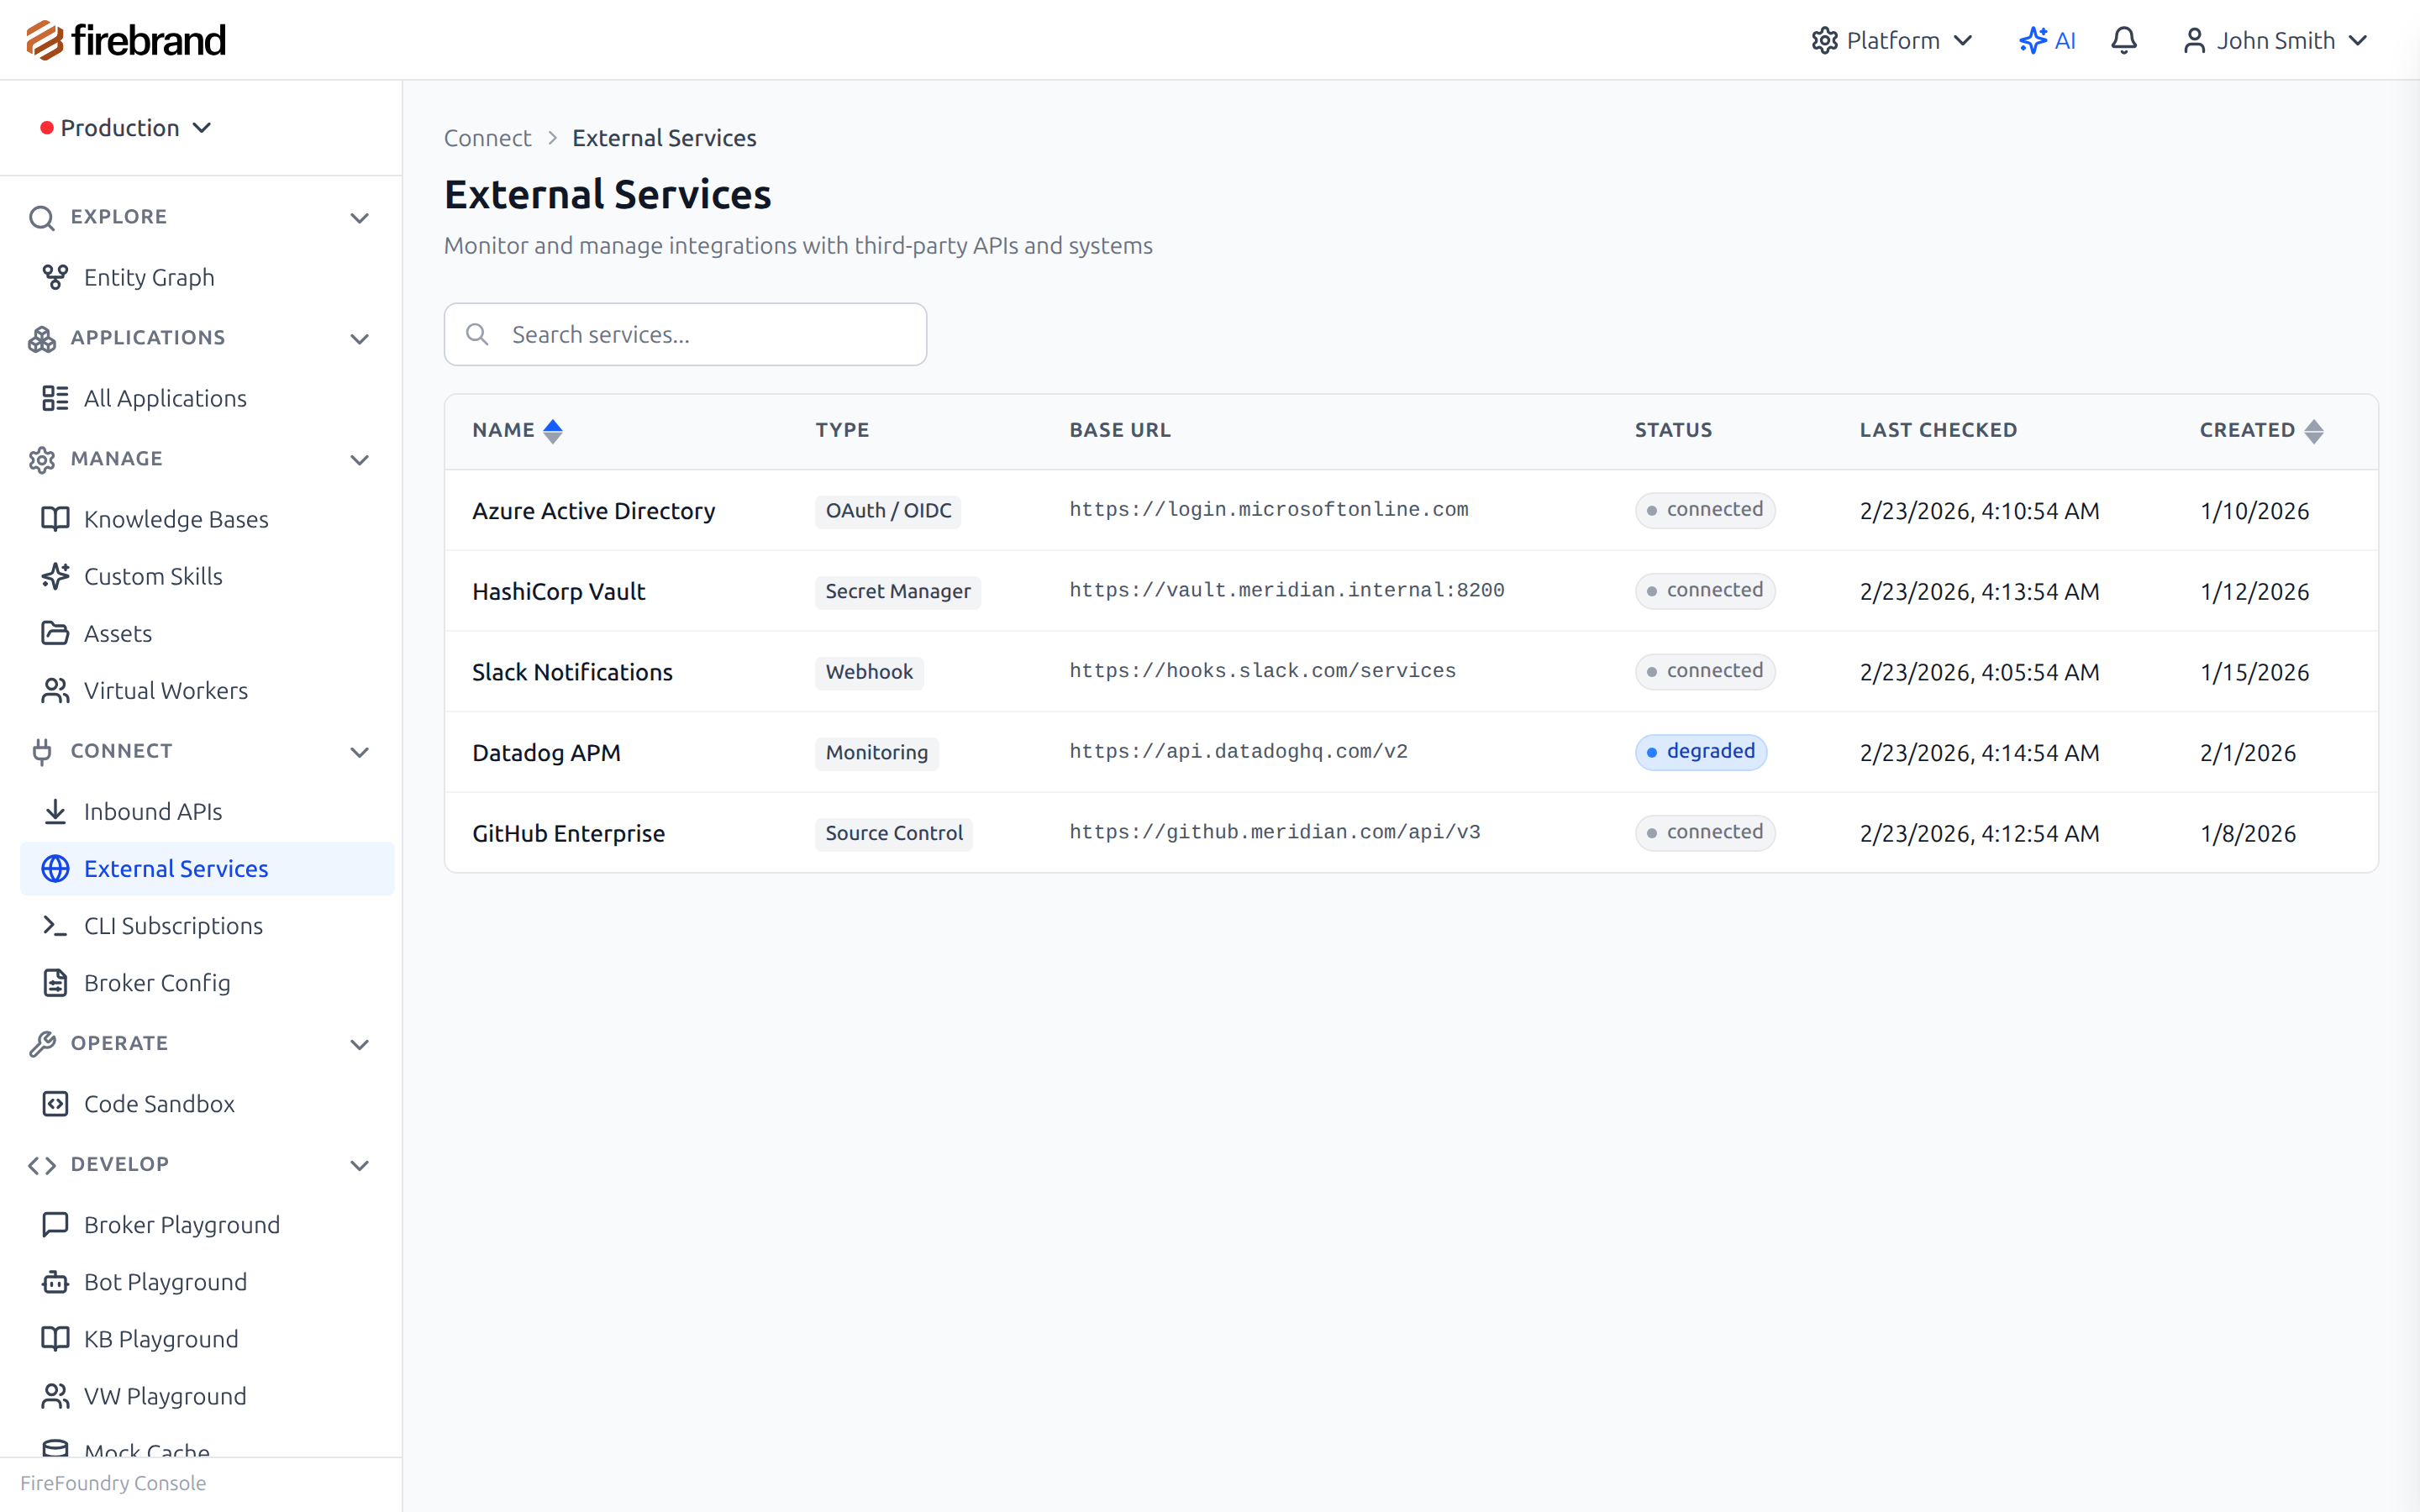Collapse the Operate section chevron
The width and height of the screenshot is (2420, 1512).
[x=360, y=1044]
